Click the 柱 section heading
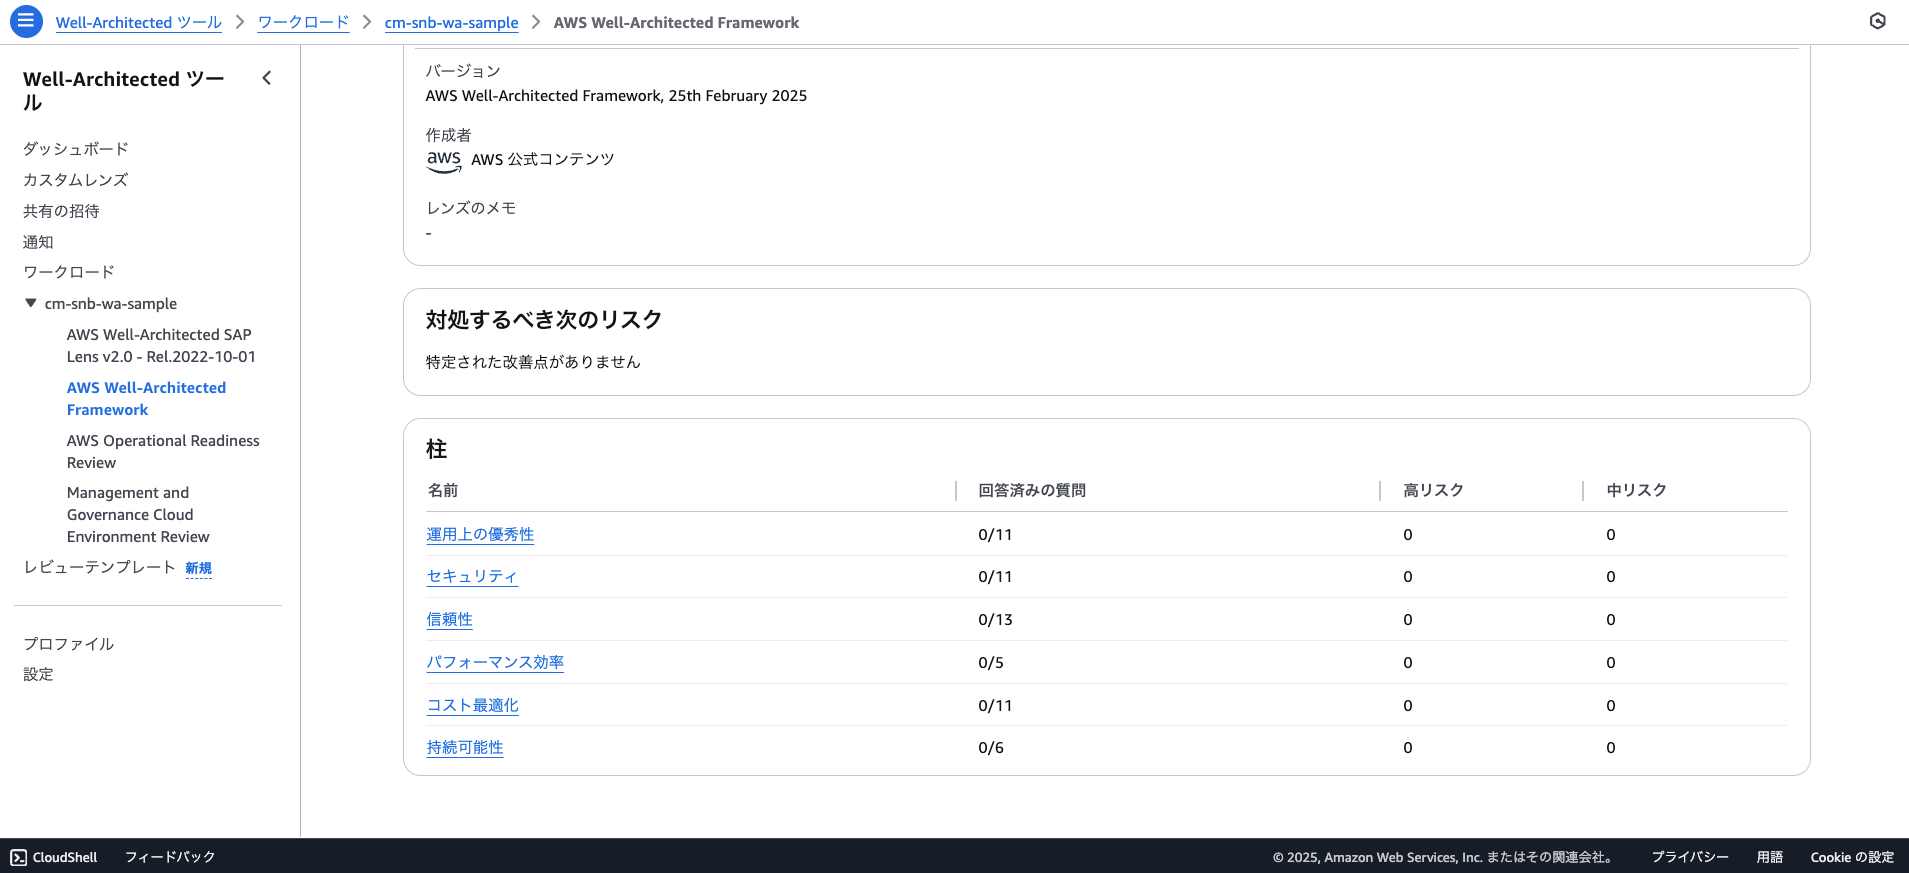Screen dimensions: 1909x873 [x=437, y=449]
